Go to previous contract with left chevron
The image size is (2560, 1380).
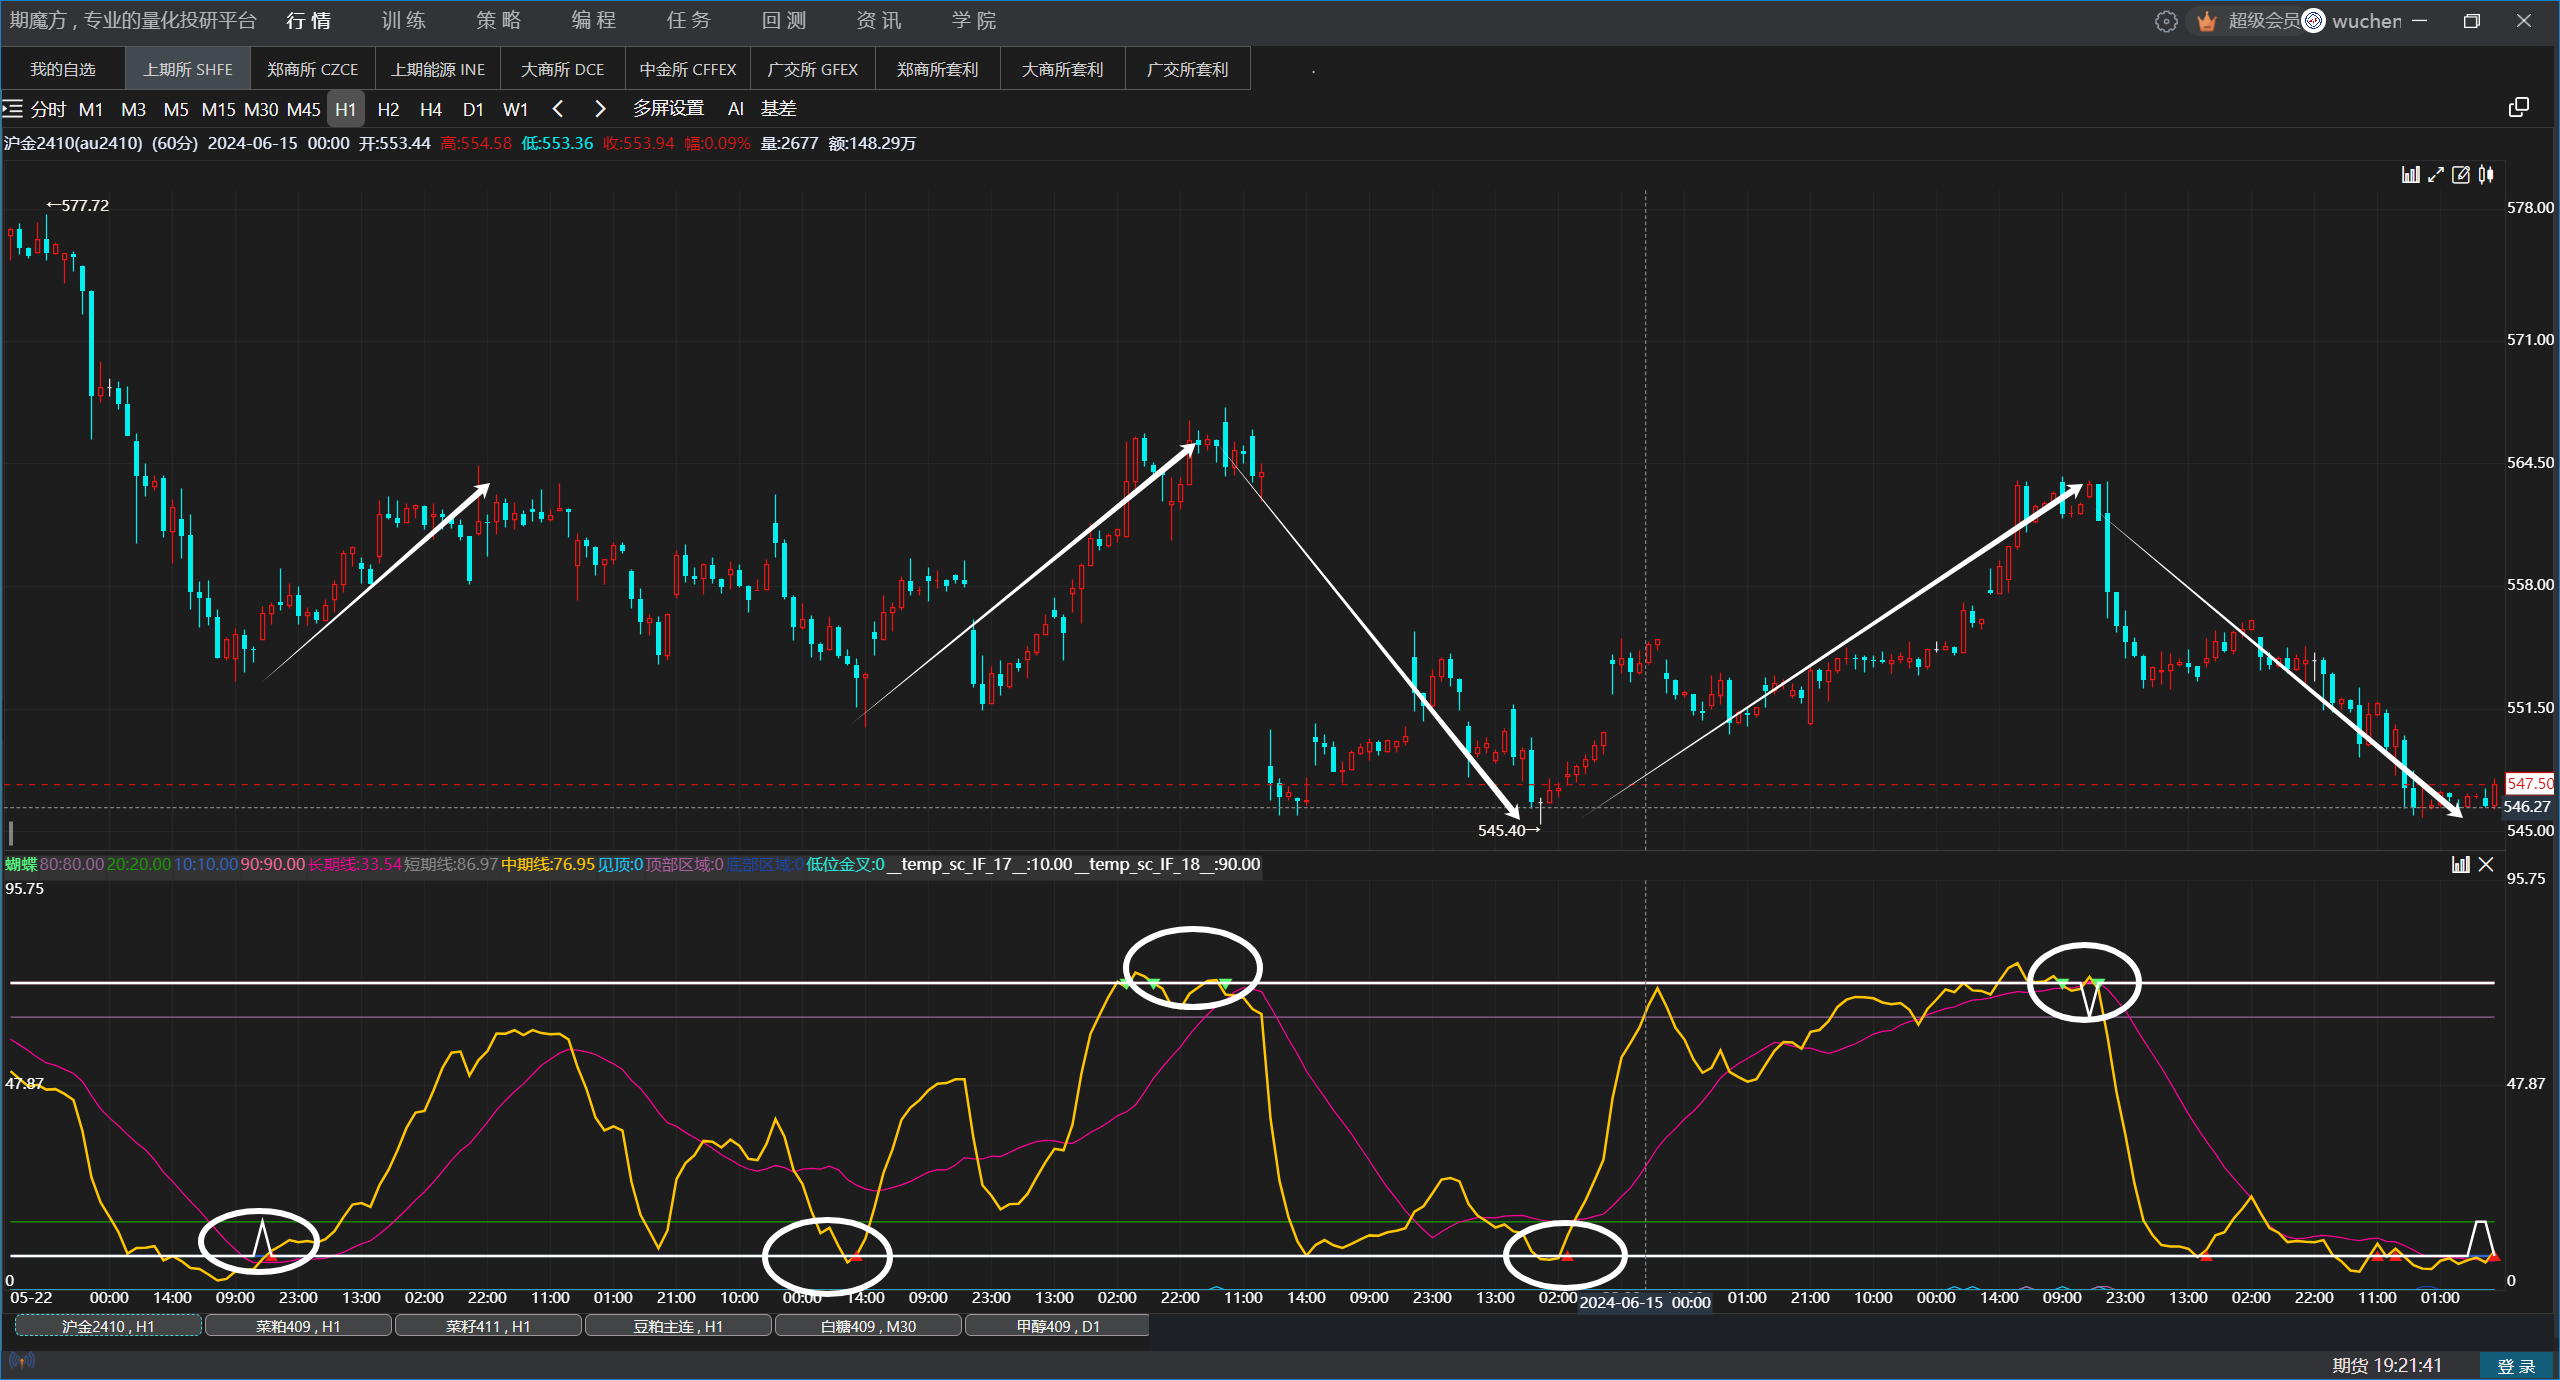coord(558,108)
